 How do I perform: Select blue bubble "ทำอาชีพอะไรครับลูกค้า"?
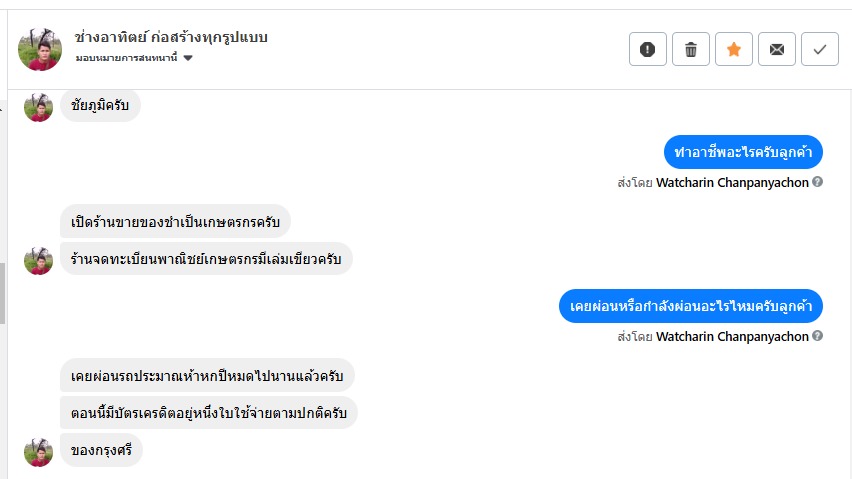tap(743, 152)
